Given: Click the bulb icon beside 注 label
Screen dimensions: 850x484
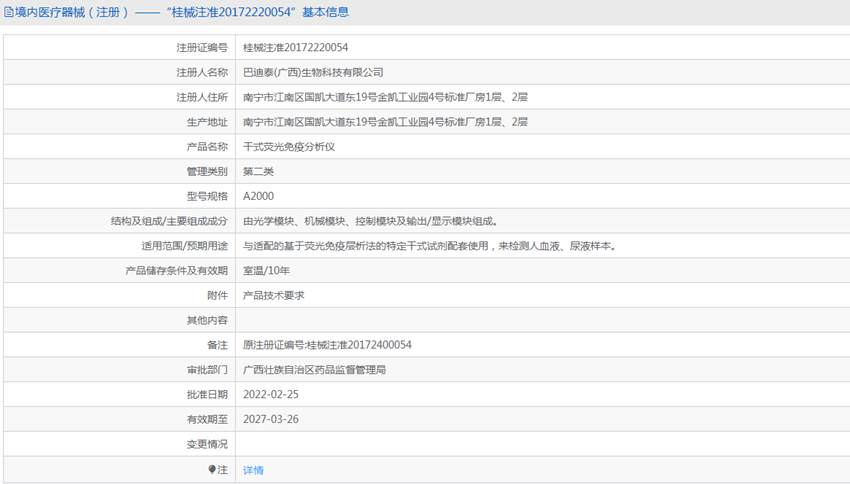Looking at the screenshot, I should coord(212,469).
